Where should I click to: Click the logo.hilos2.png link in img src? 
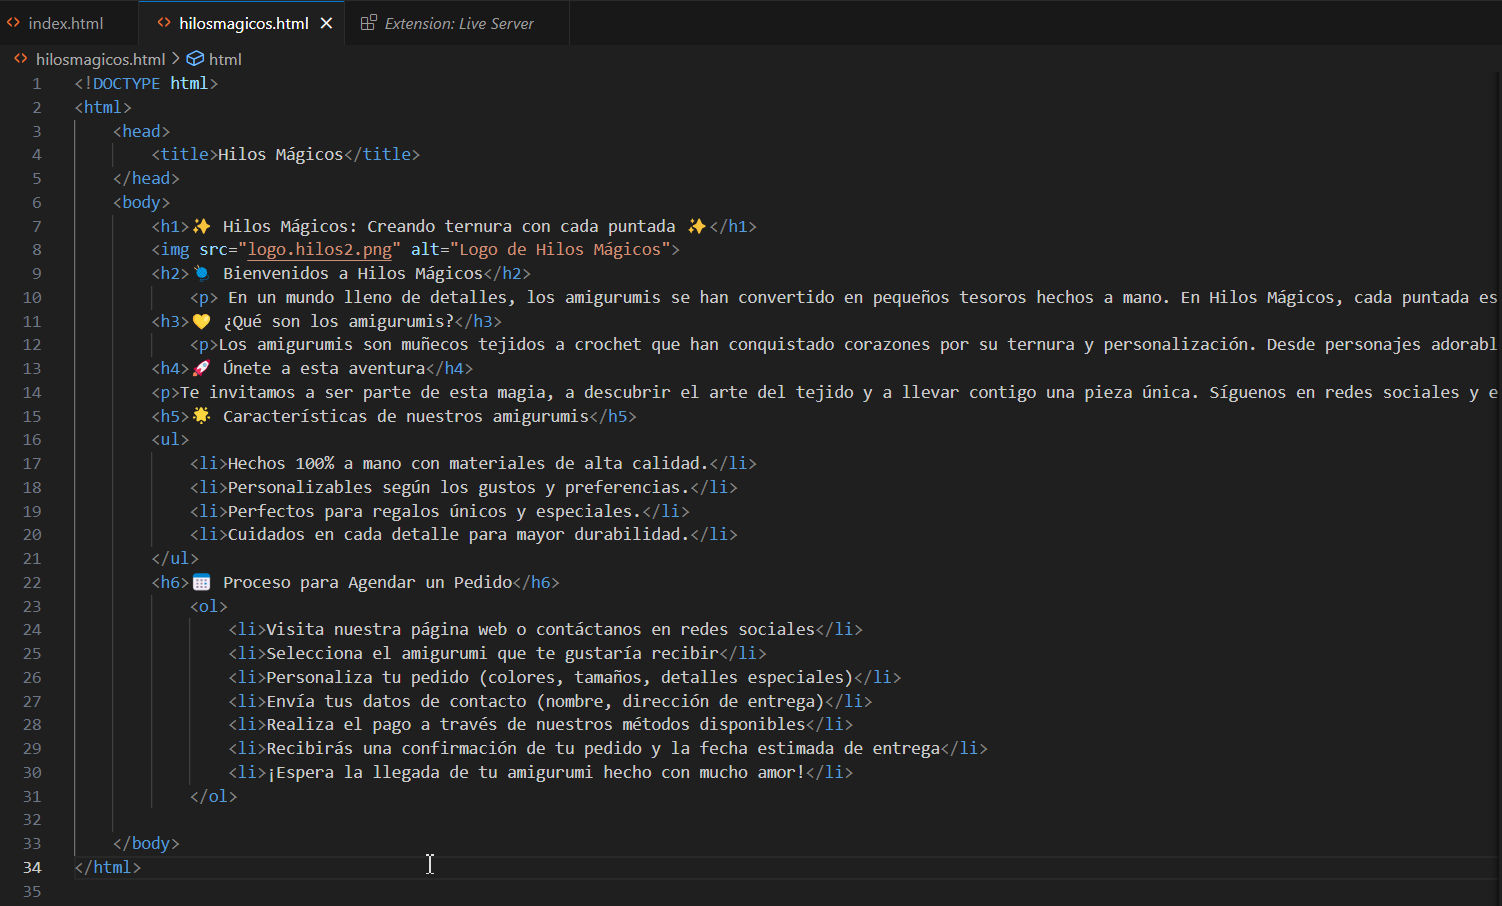pos(320,249)
